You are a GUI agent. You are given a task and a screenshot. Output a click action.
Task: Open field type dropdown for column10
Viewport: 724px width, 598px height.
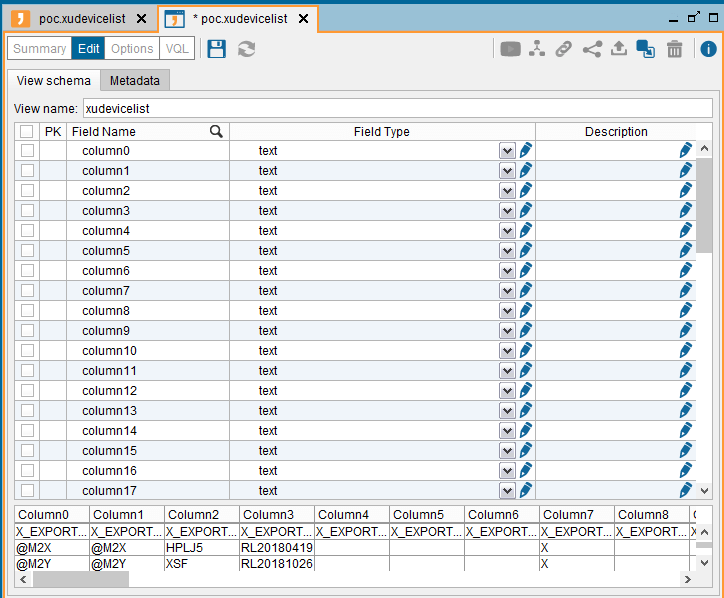[x=507, y=351]
